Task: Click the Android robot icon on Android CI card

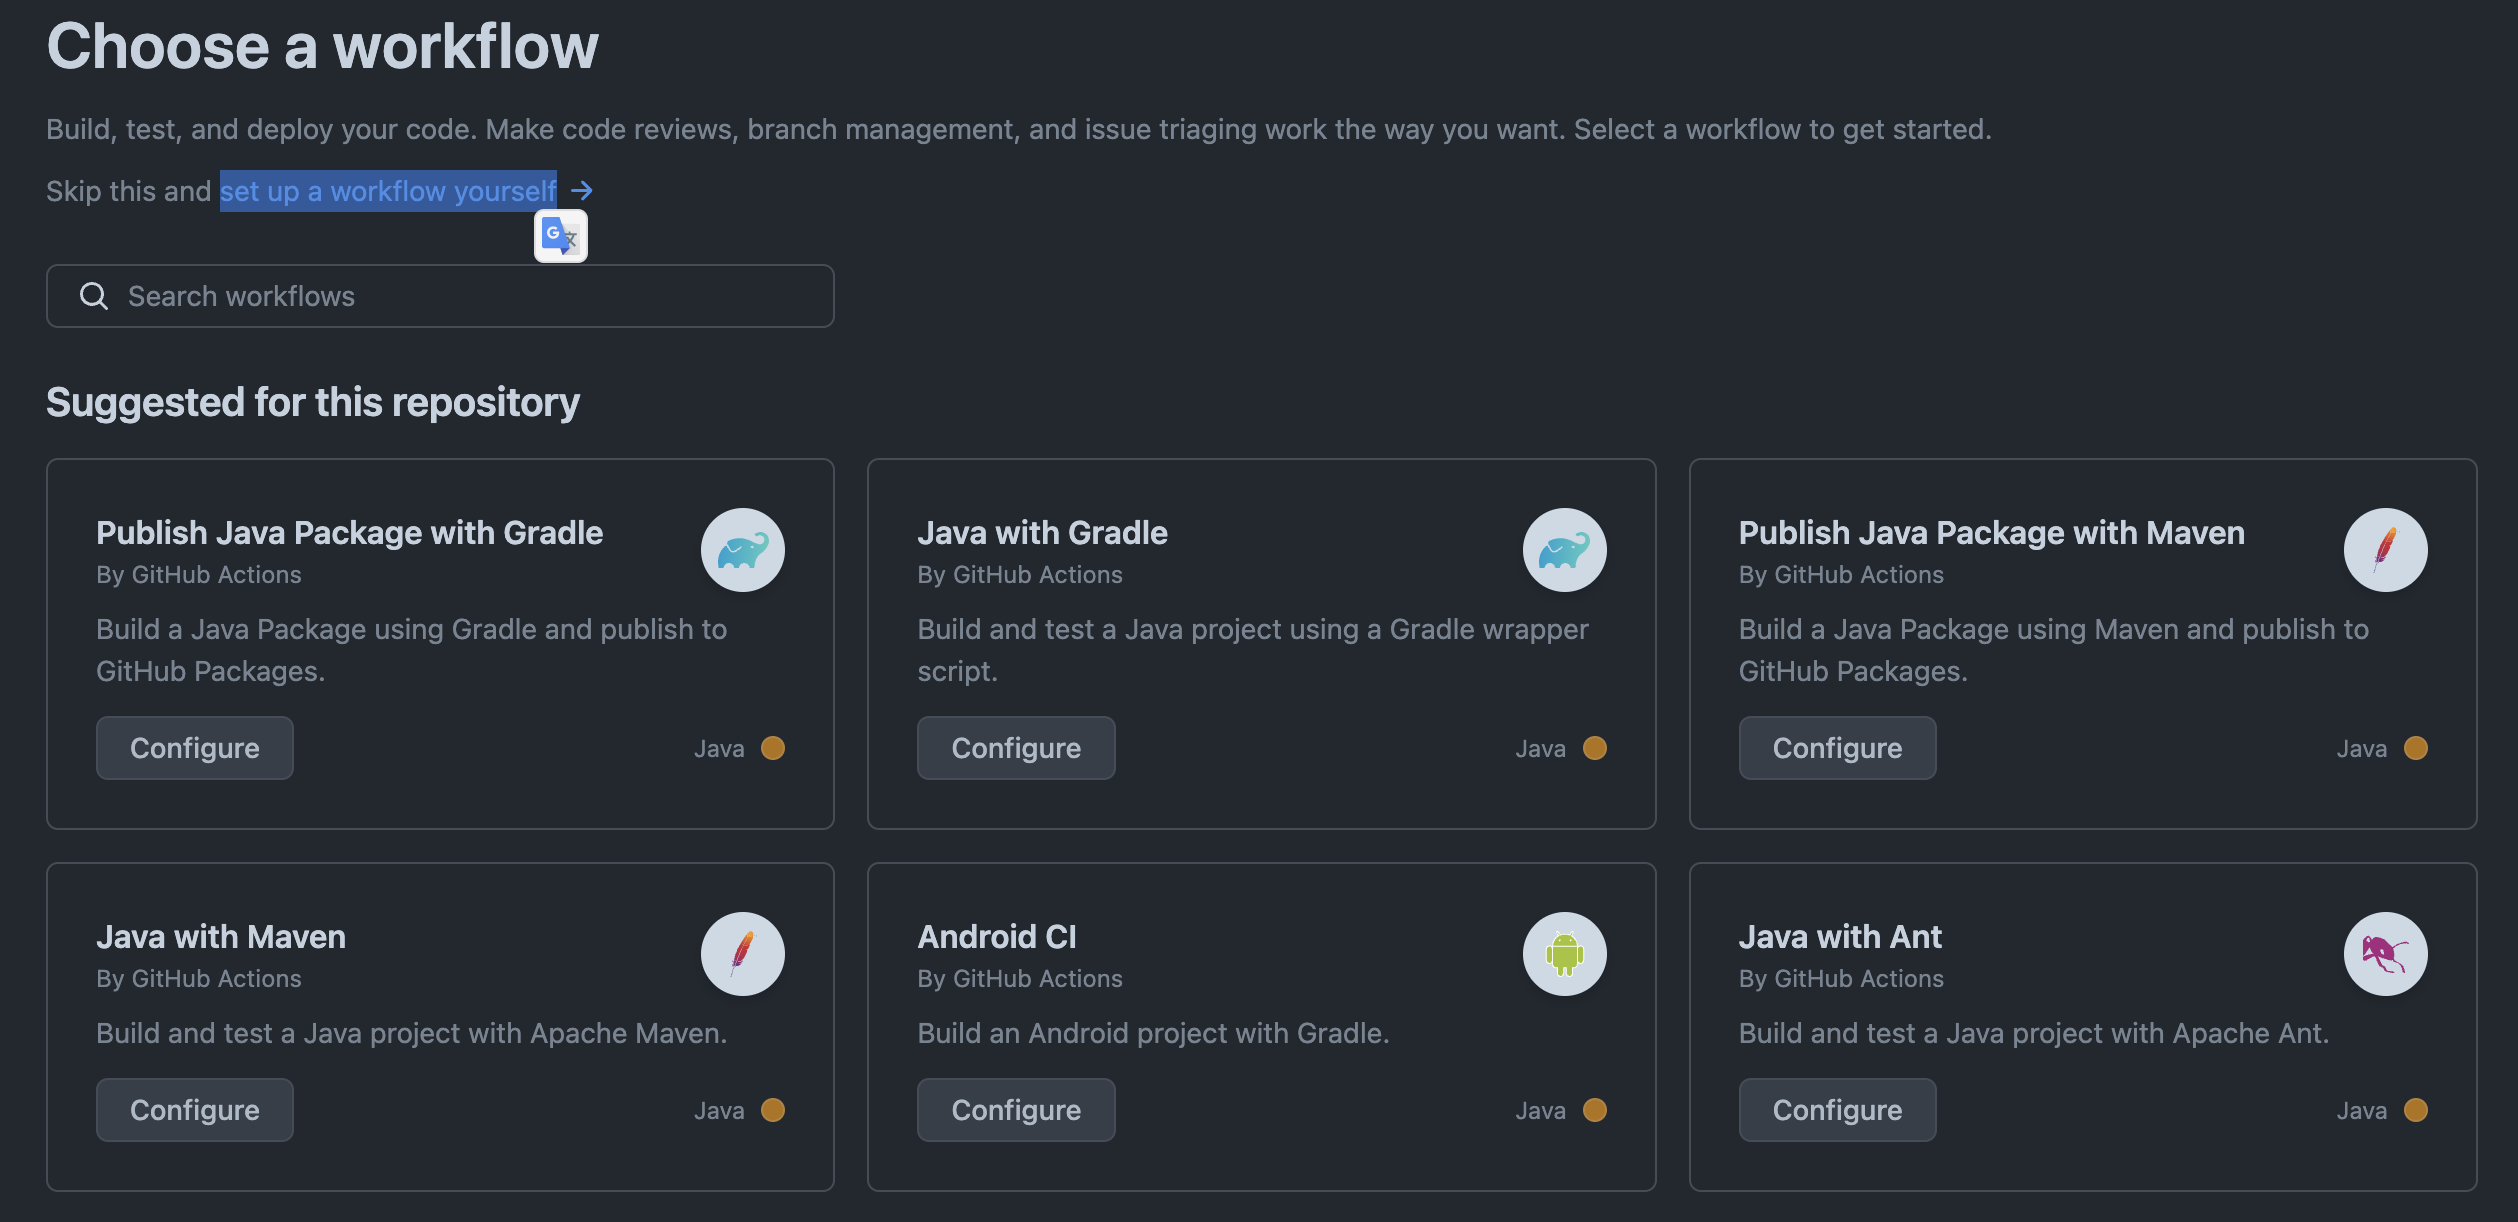Action: pos(1565,954)
